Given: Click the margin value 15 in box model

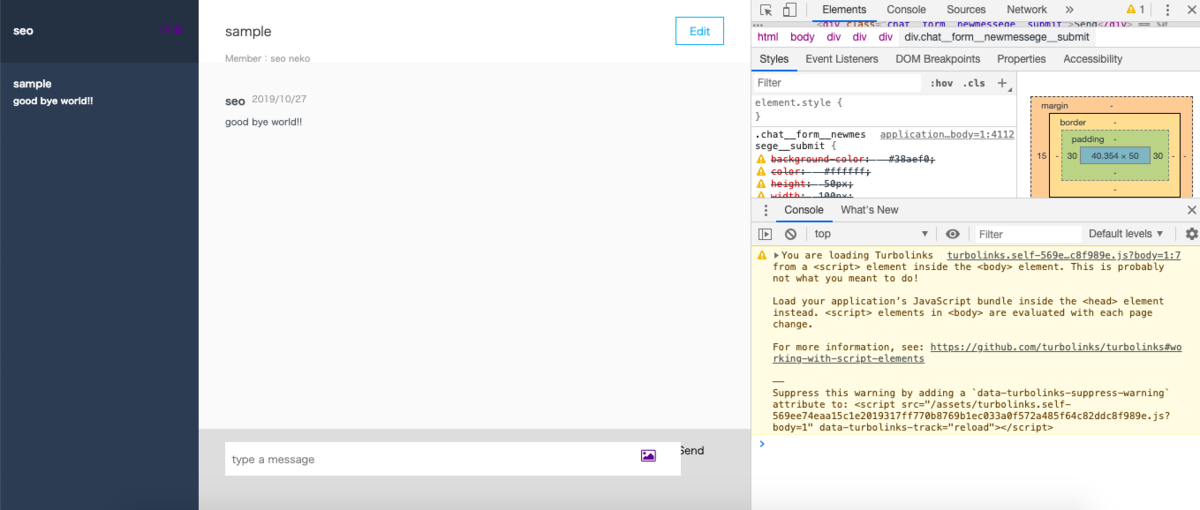Looking at the screenshot, I should point(1041,156).
